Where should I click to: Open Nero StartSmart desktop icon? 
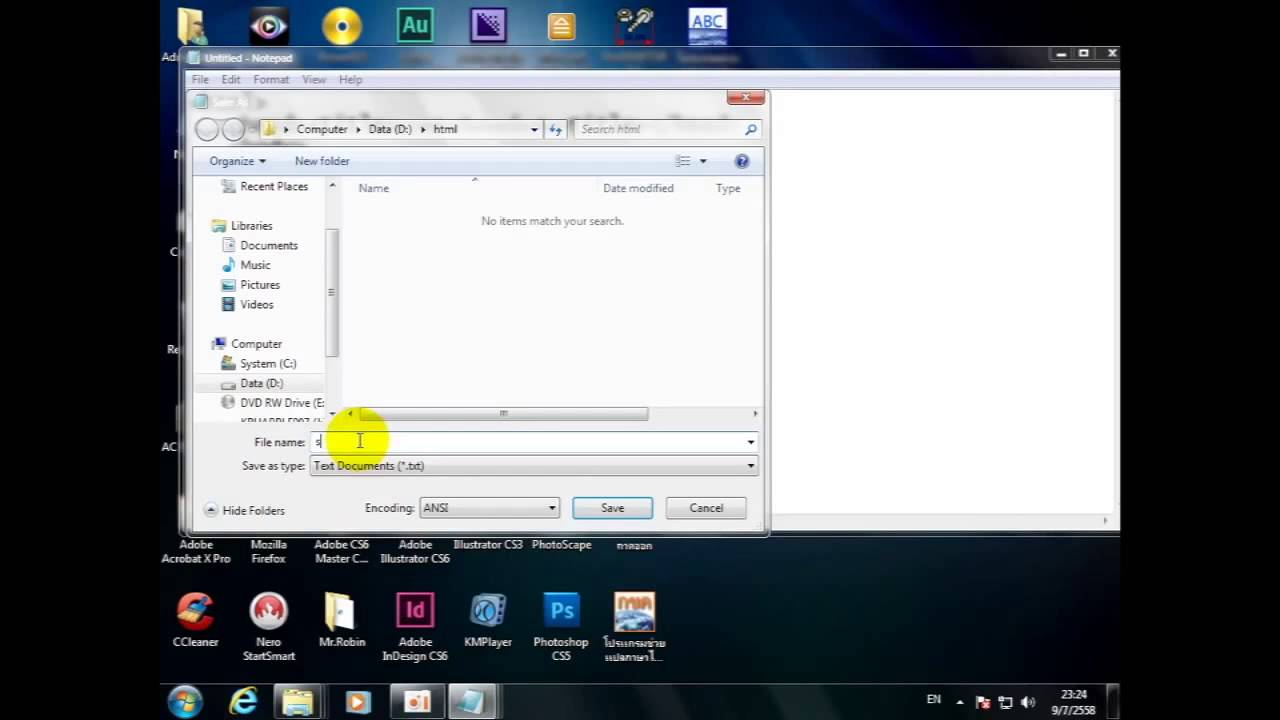tap(268, 627)
